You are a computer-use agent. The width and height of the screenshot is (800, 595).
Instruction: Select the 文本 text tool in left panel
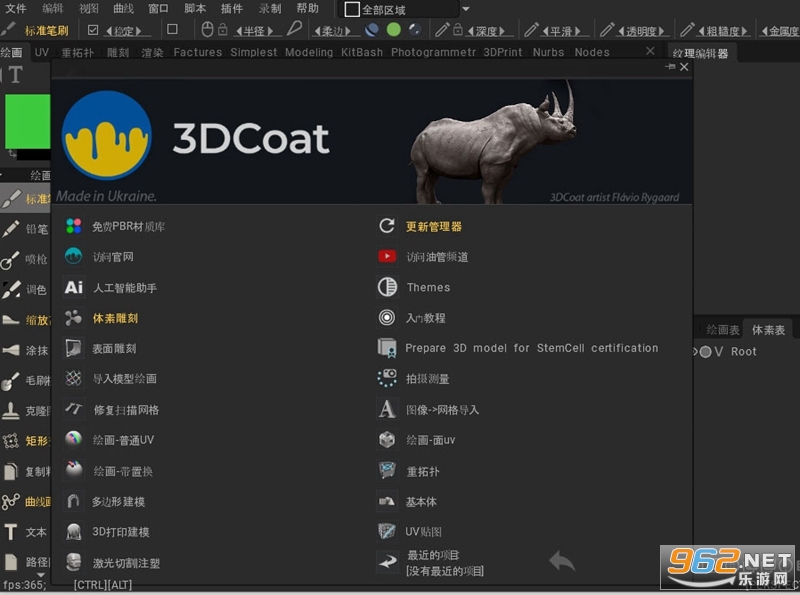point(26,532)
